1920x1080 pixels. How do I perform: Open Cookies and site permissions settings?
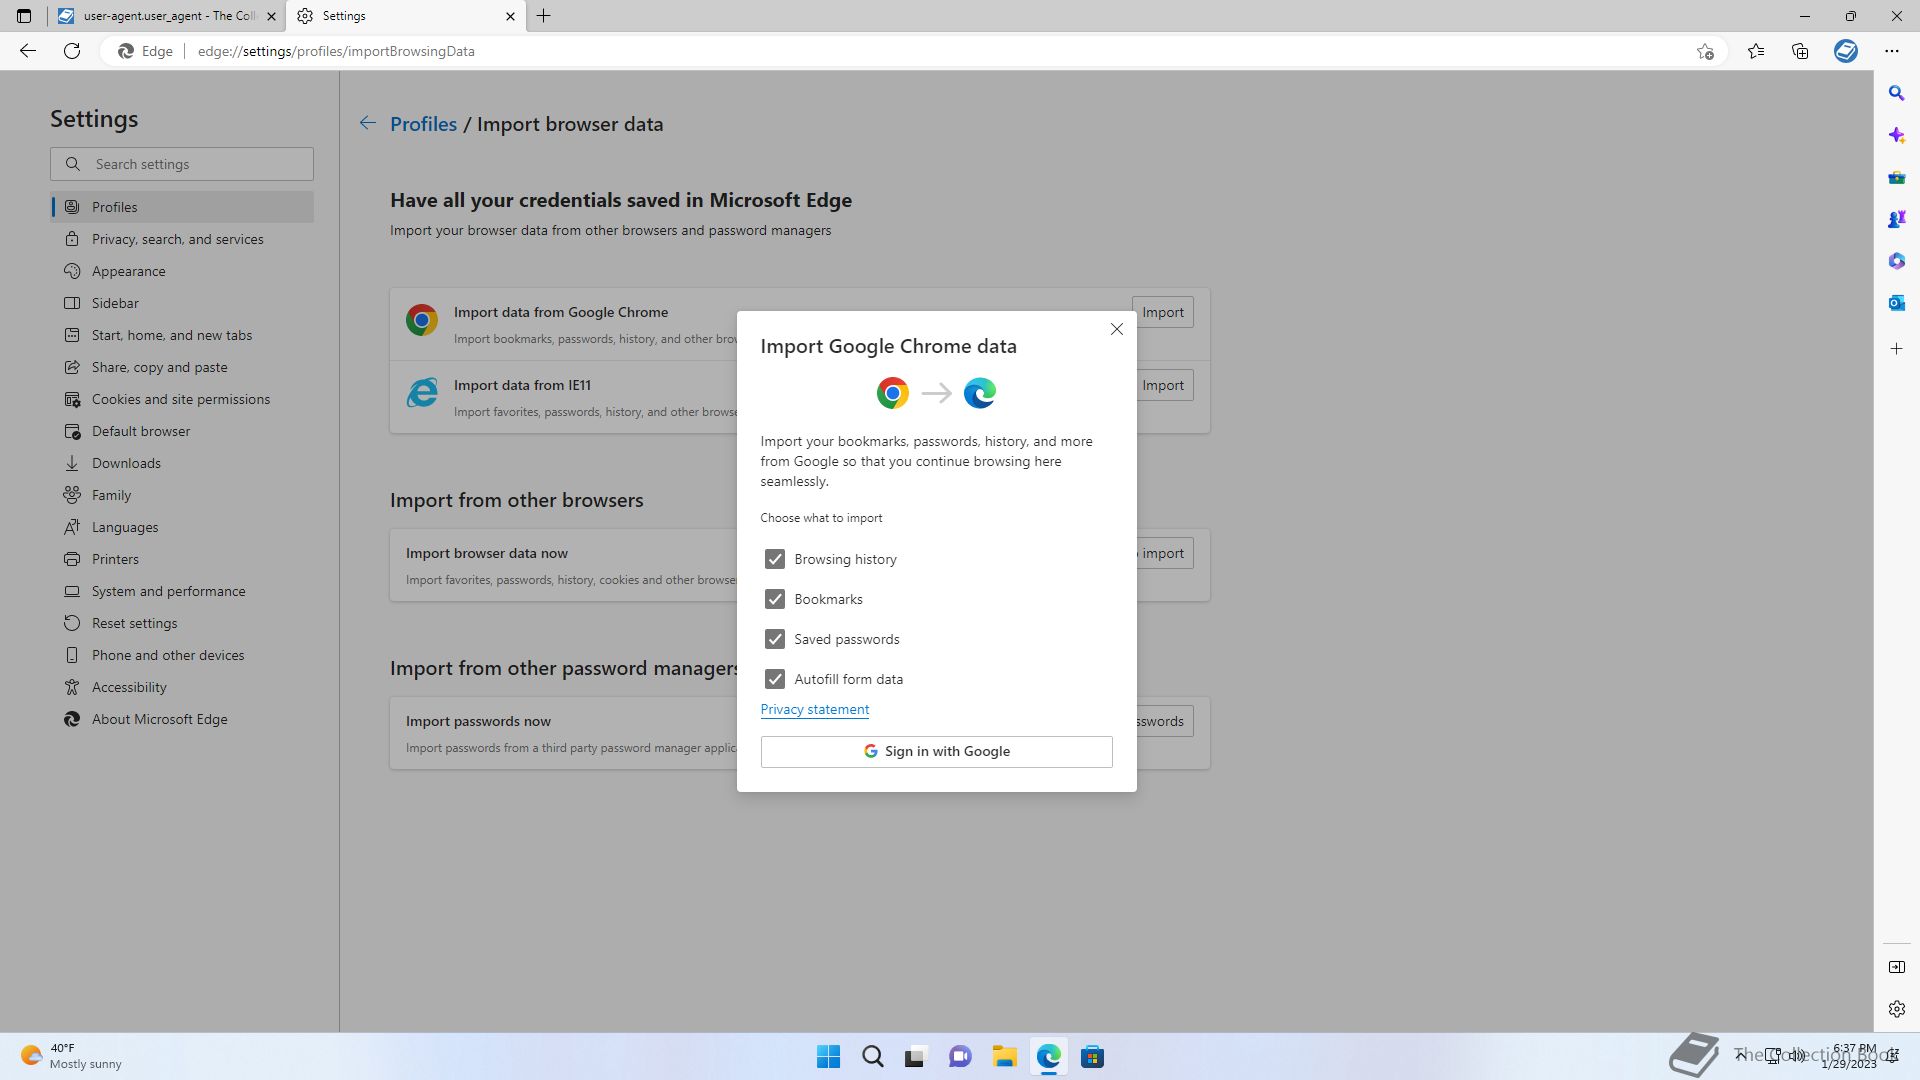[x=182, y=399]
